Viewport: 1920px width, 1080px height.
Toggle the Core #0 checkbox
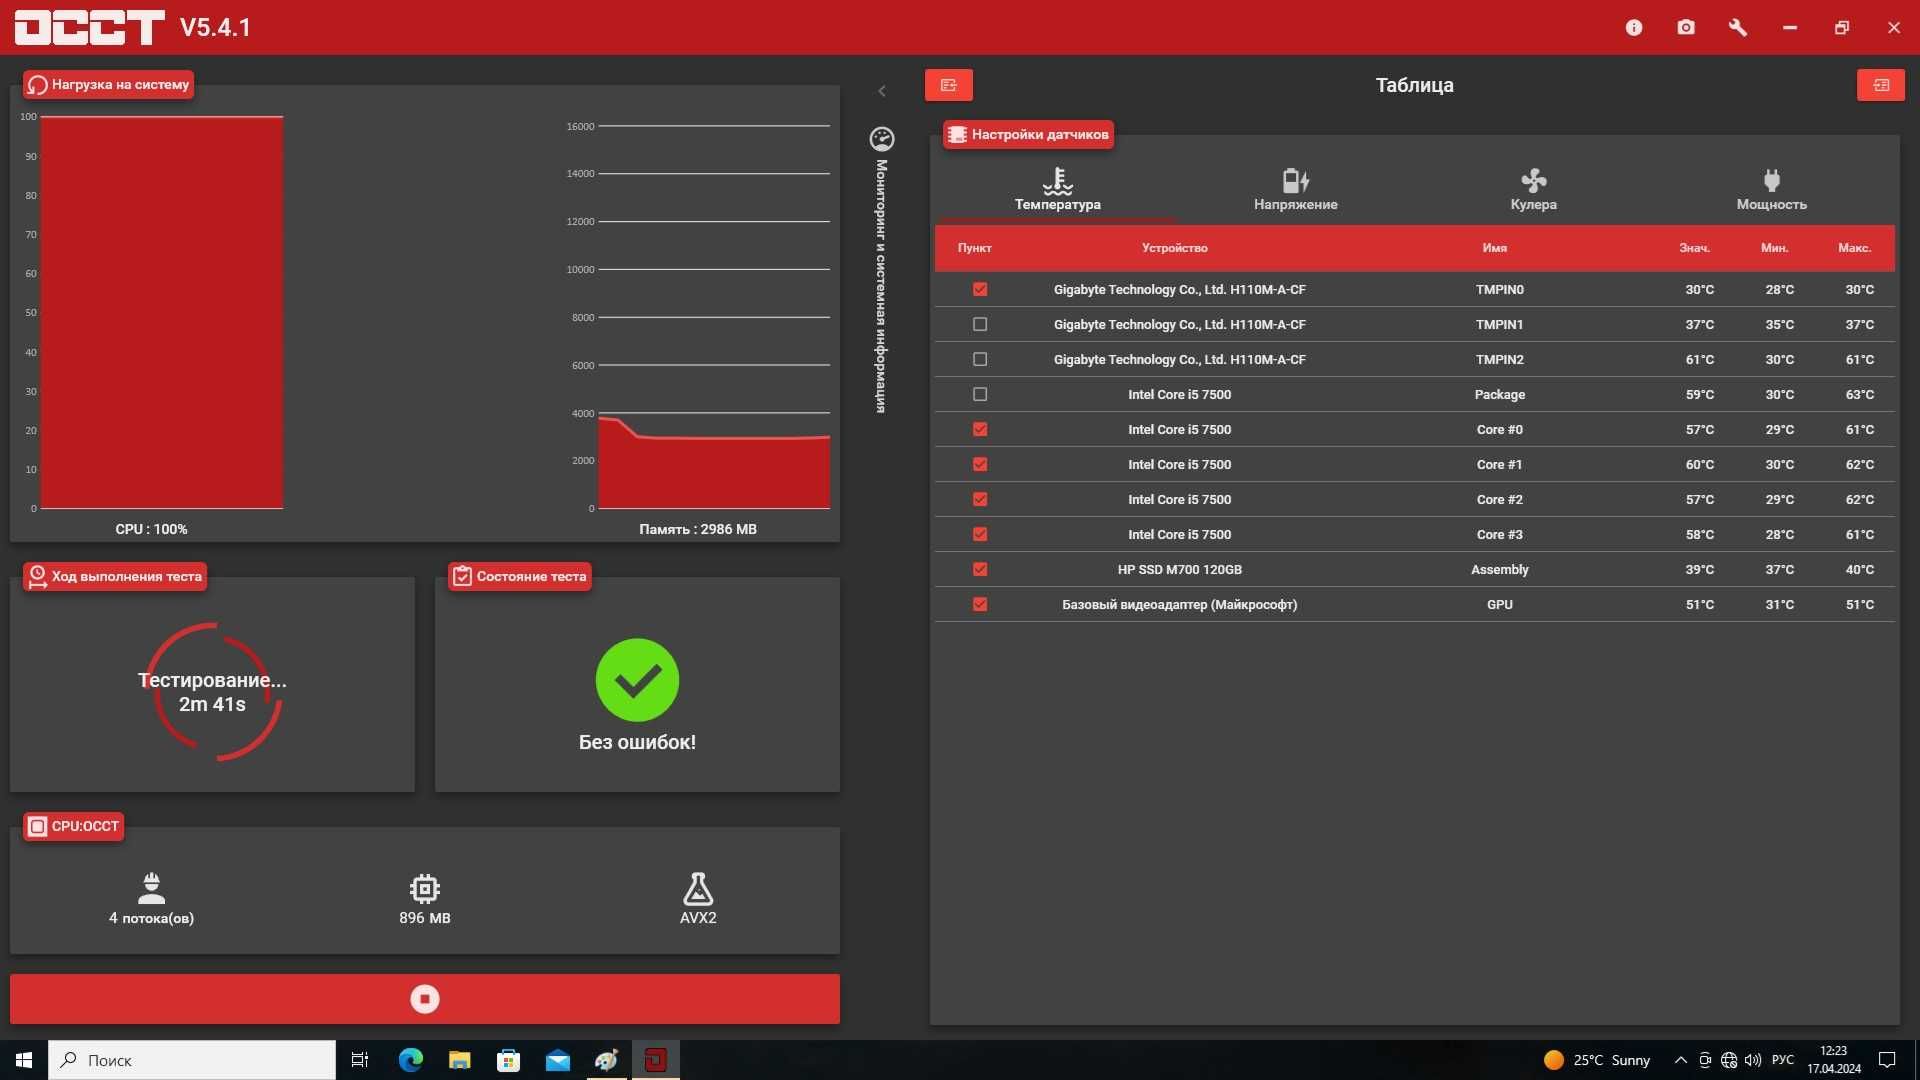click(x=980, y=429)
